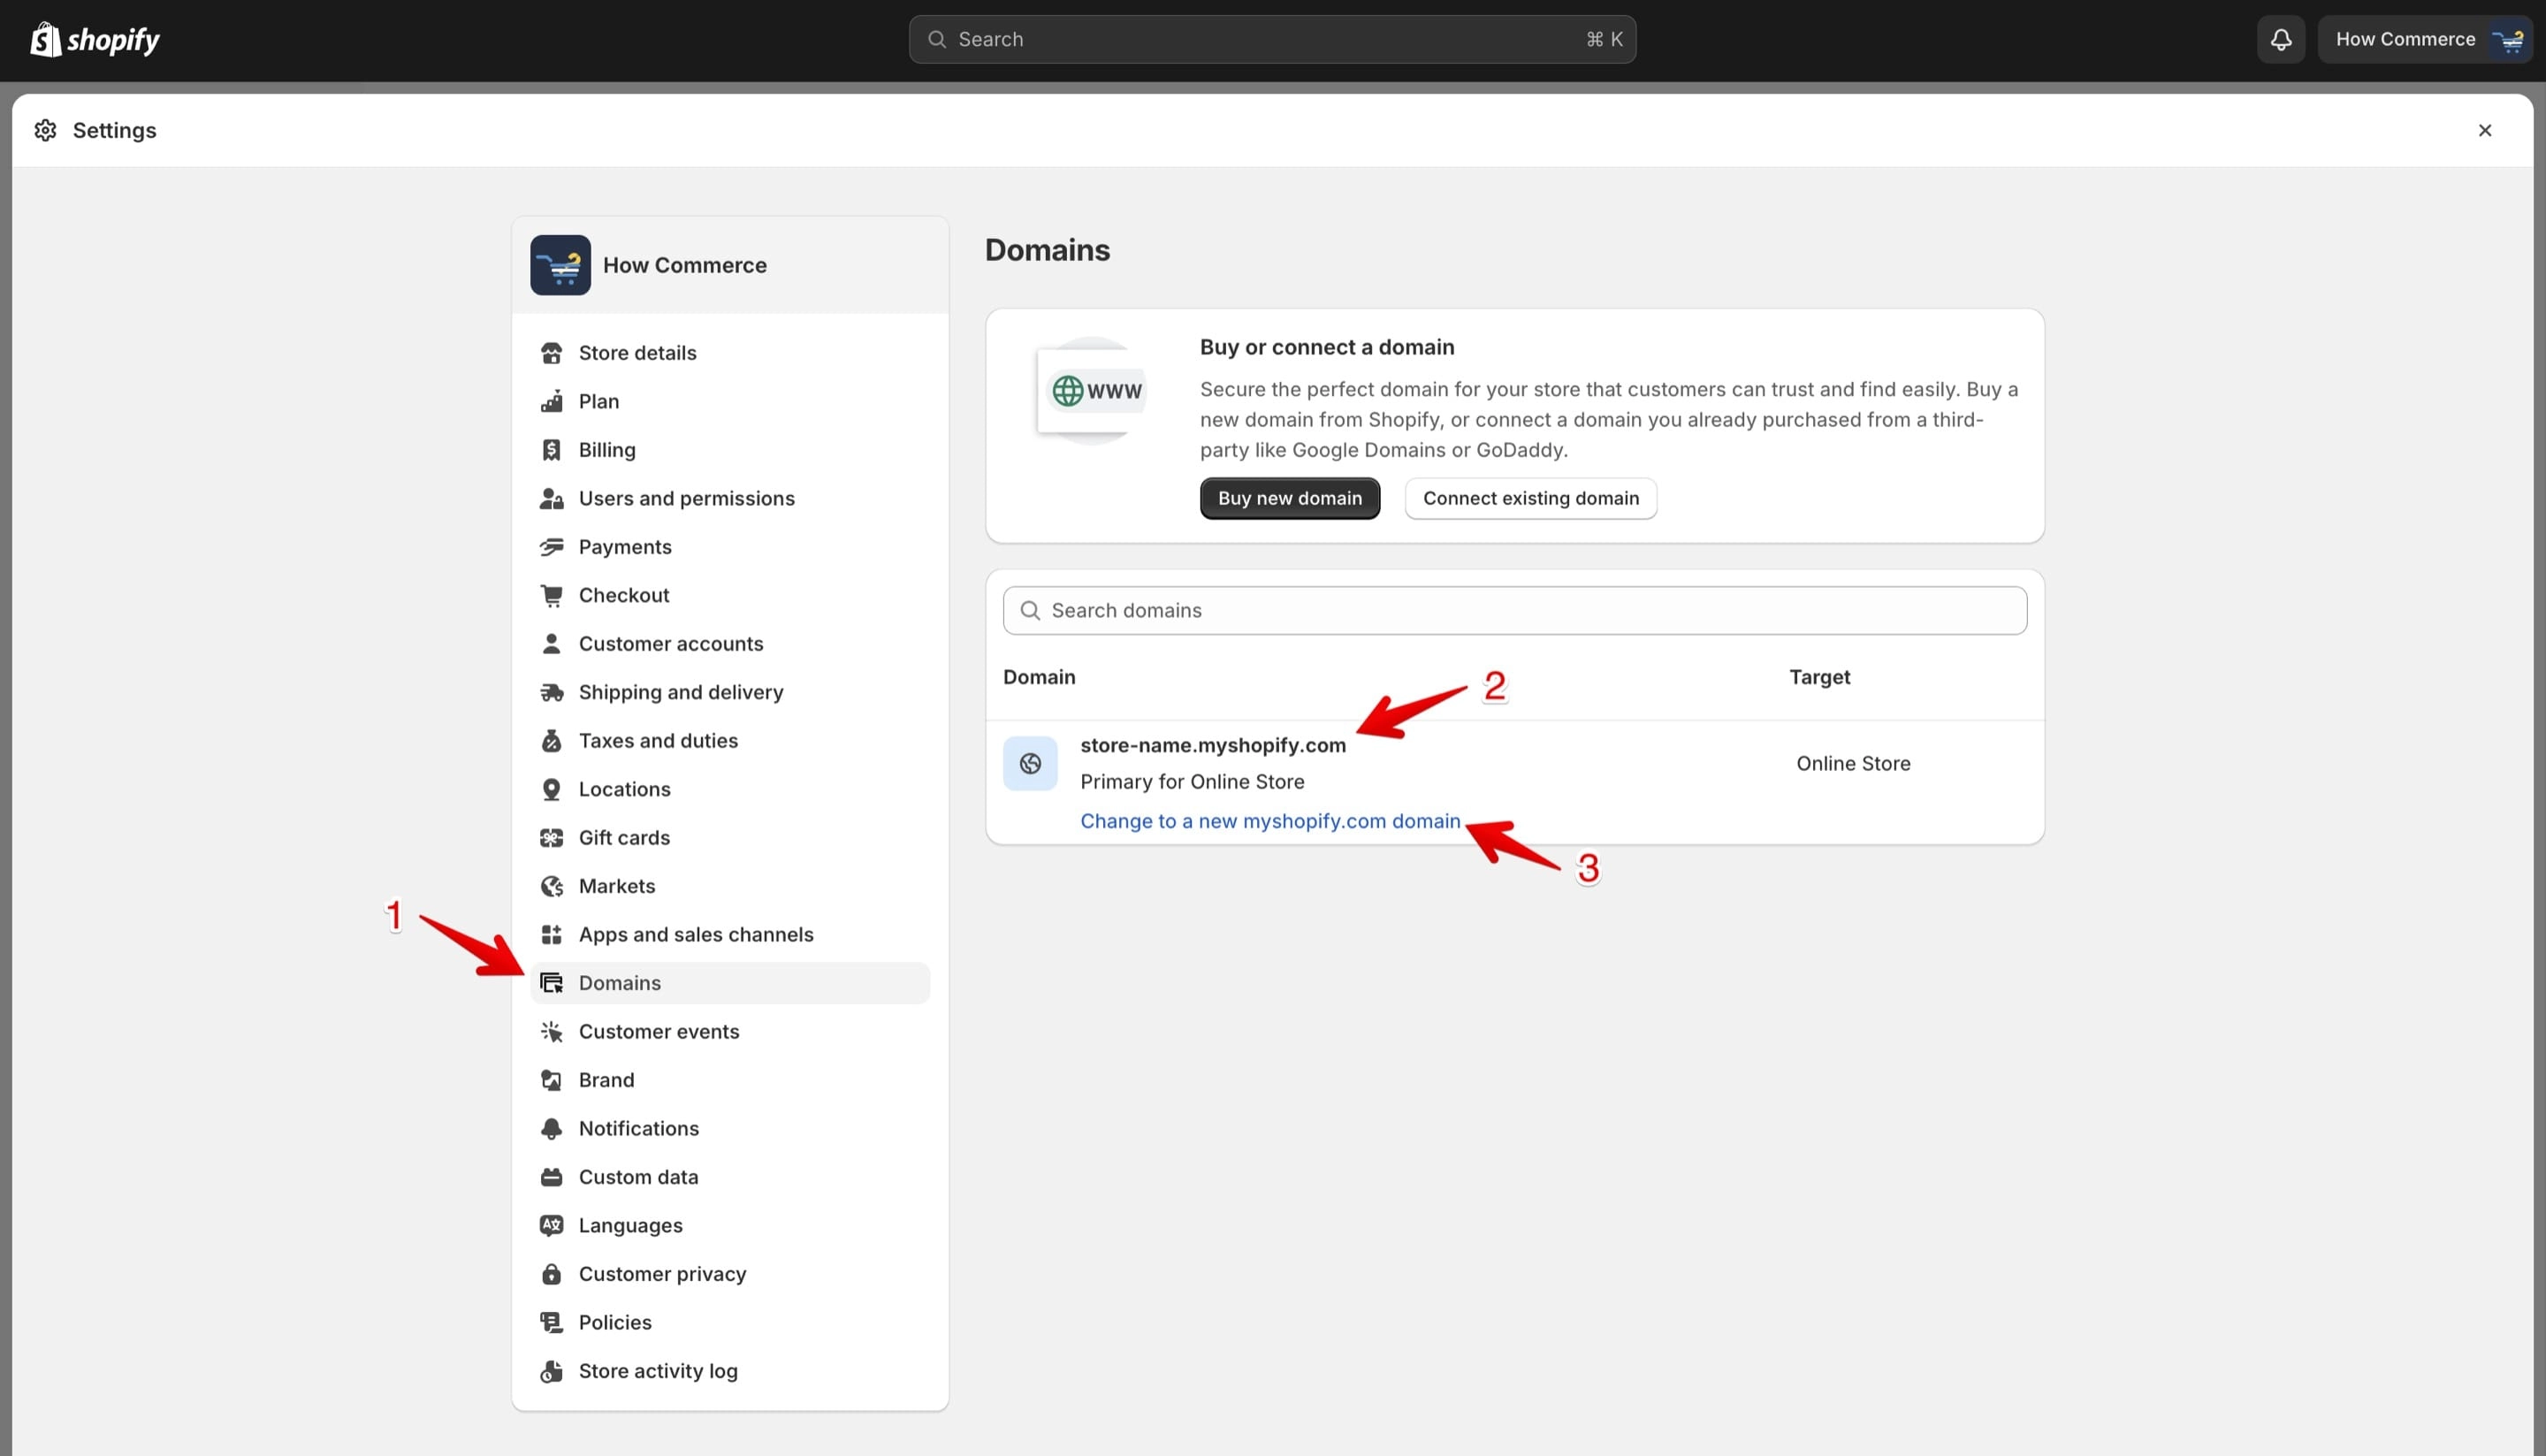
Task: Click the Taxes and duties icon
Action: point(551,741)
